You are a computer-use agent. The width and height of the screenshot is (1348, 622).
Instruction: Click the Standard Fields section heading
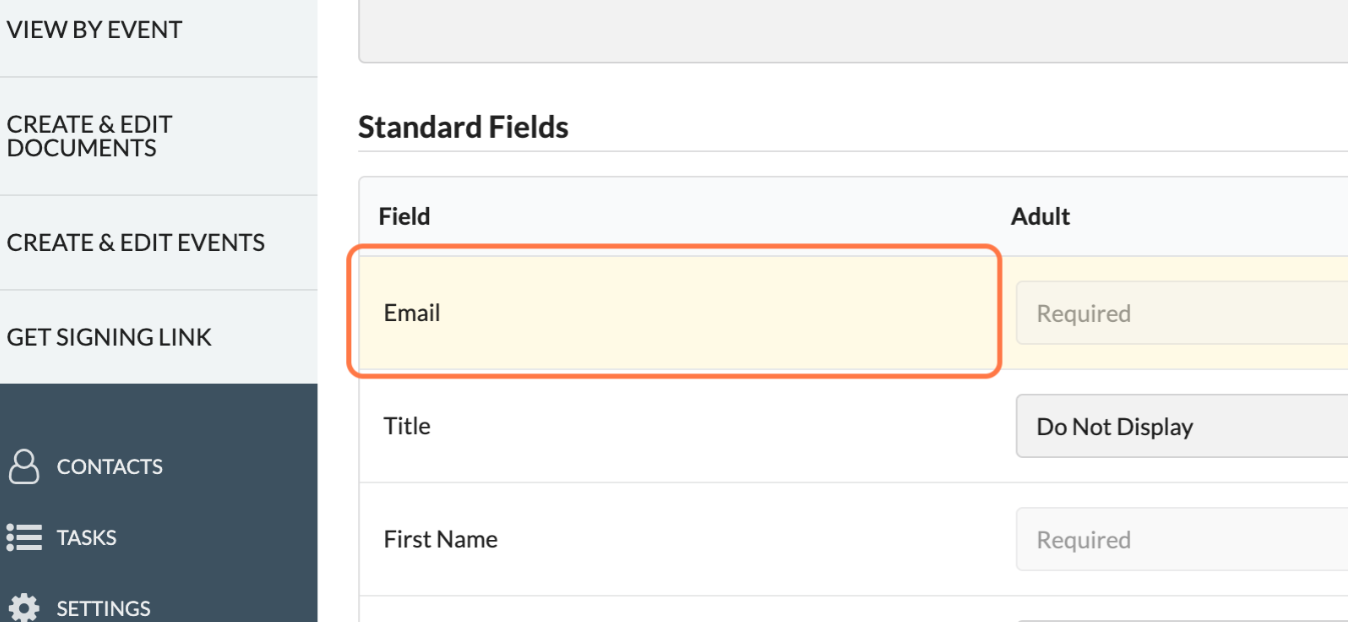pyautogui.click(x=463, y=127)
